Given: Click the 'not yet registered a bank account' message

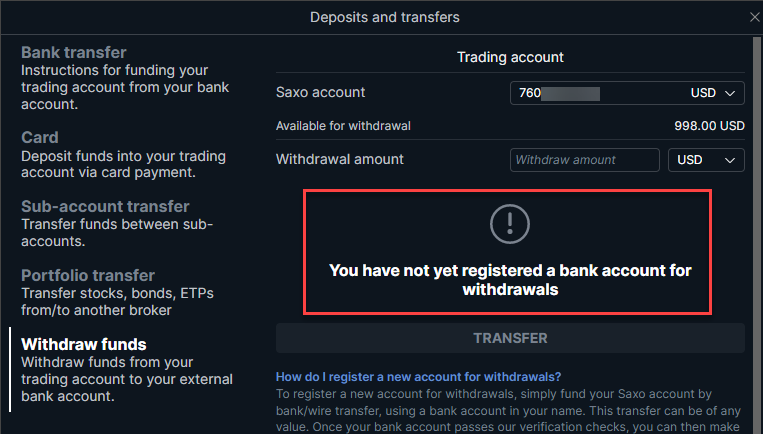Looking at the screenshot, I should tap(510, 280).
